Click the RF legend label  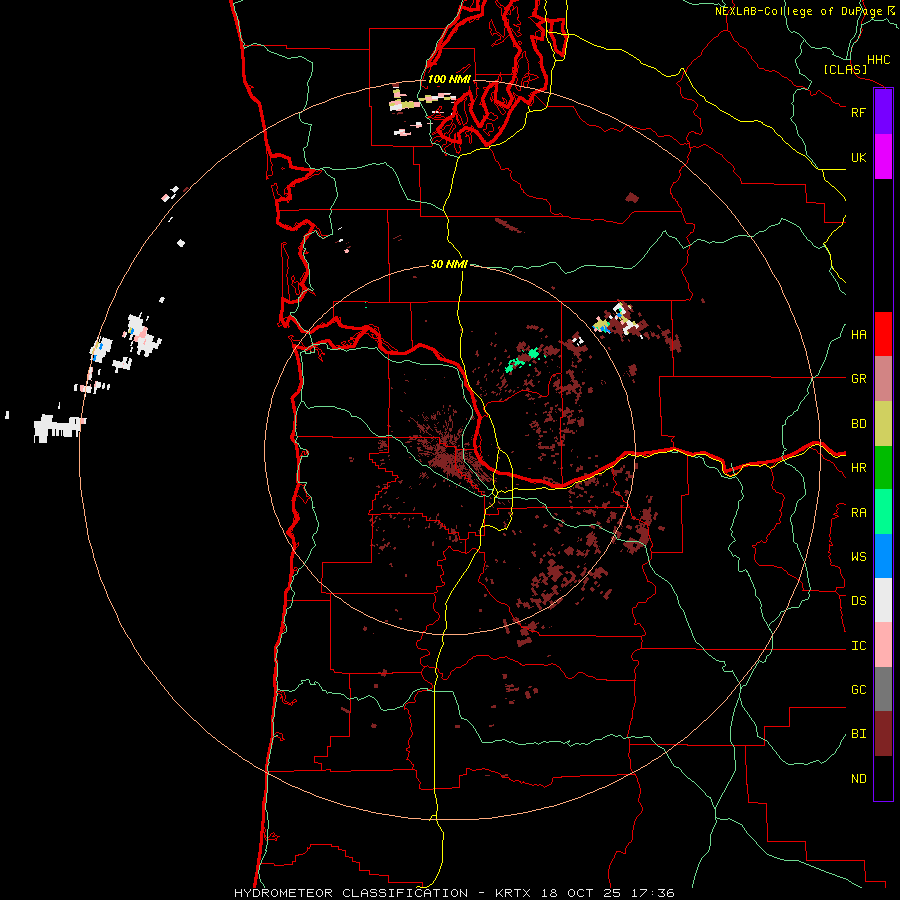(x=858, y=112)
